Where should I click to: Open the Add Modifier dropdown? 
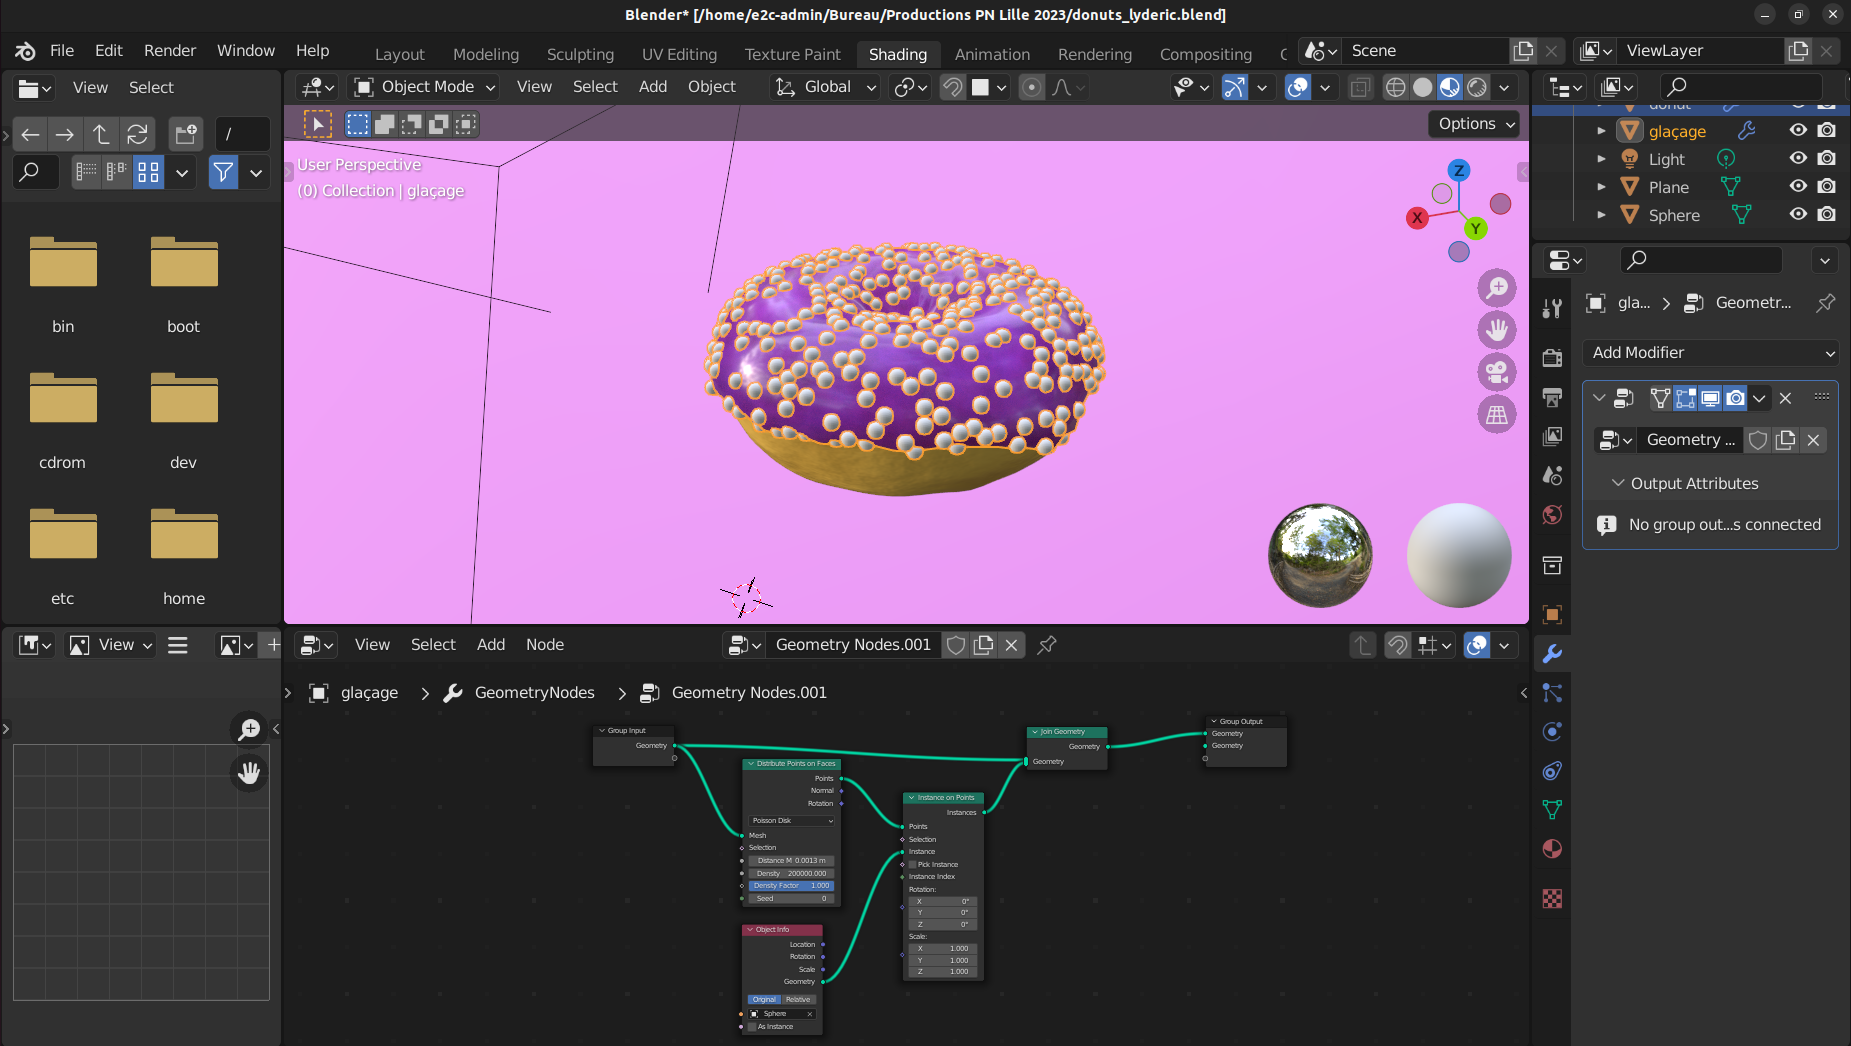(x=1712, y=352)
